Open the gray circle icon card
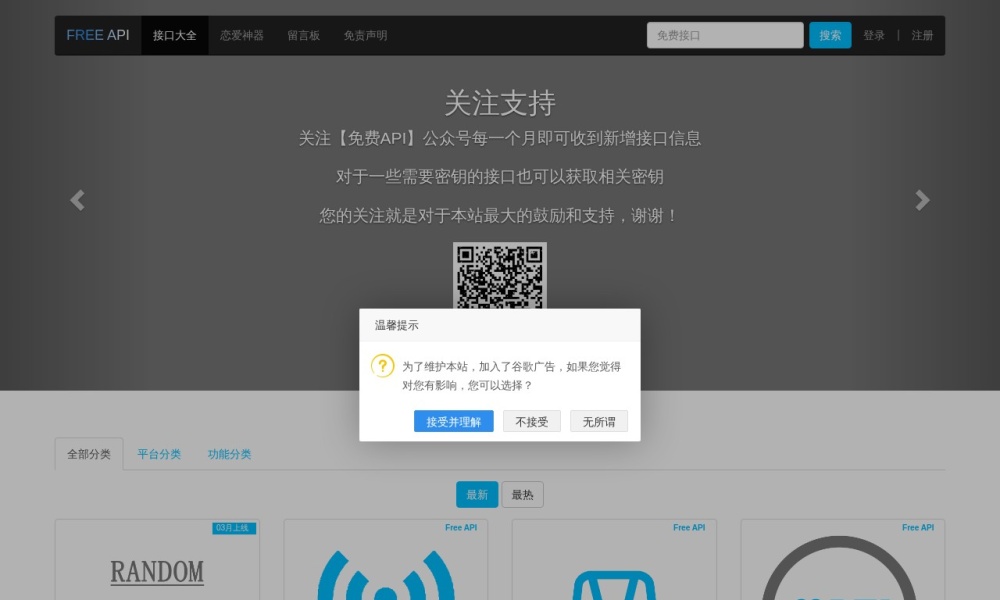Viewport: 1000px width, 600px height. pos(842,560)
